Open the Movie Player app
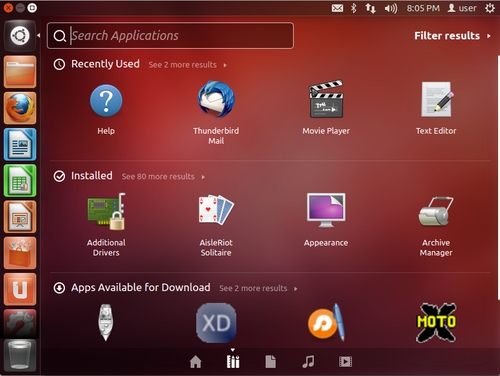This screenshot has width=500, height=376. 326,99
